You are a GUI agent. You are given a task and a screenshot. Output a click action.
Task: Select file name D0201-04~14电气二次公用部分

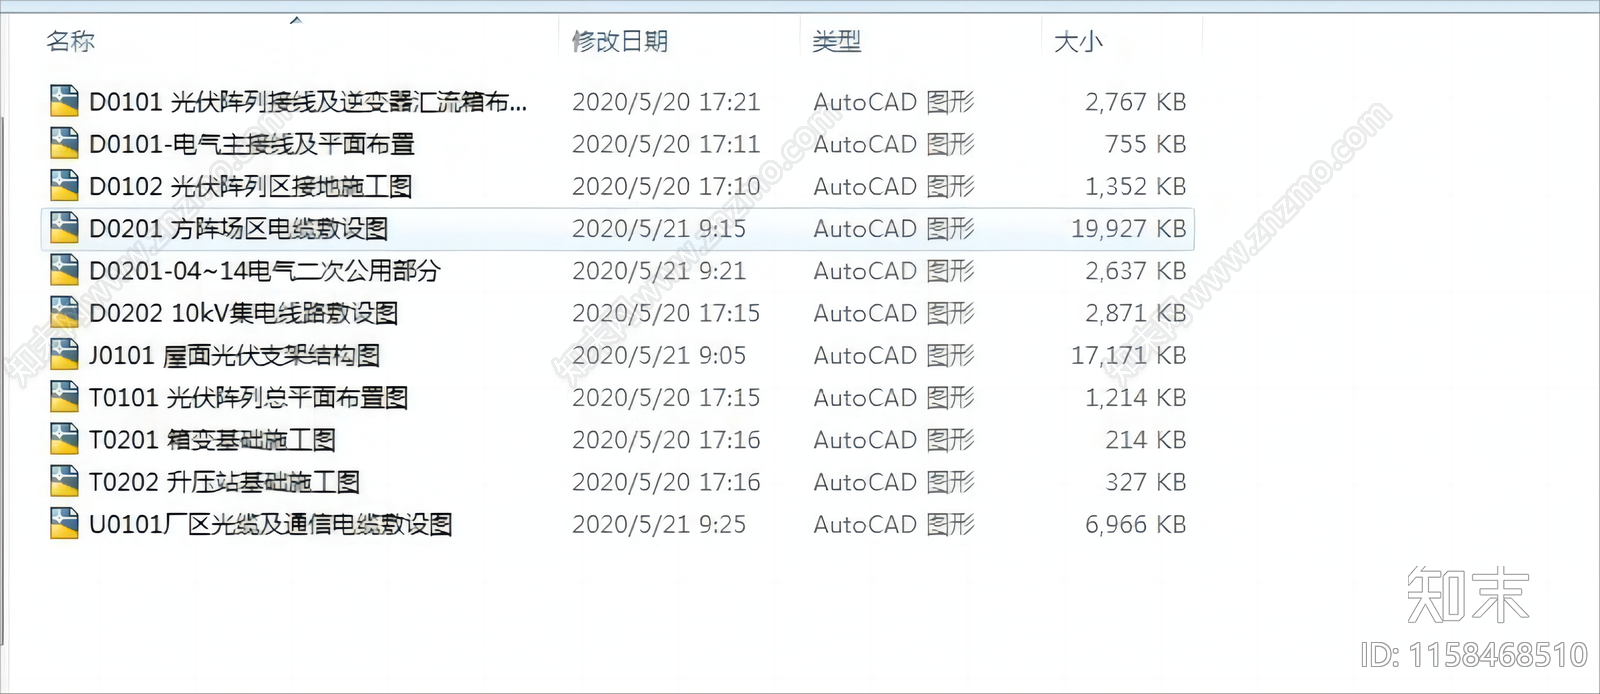265,271
